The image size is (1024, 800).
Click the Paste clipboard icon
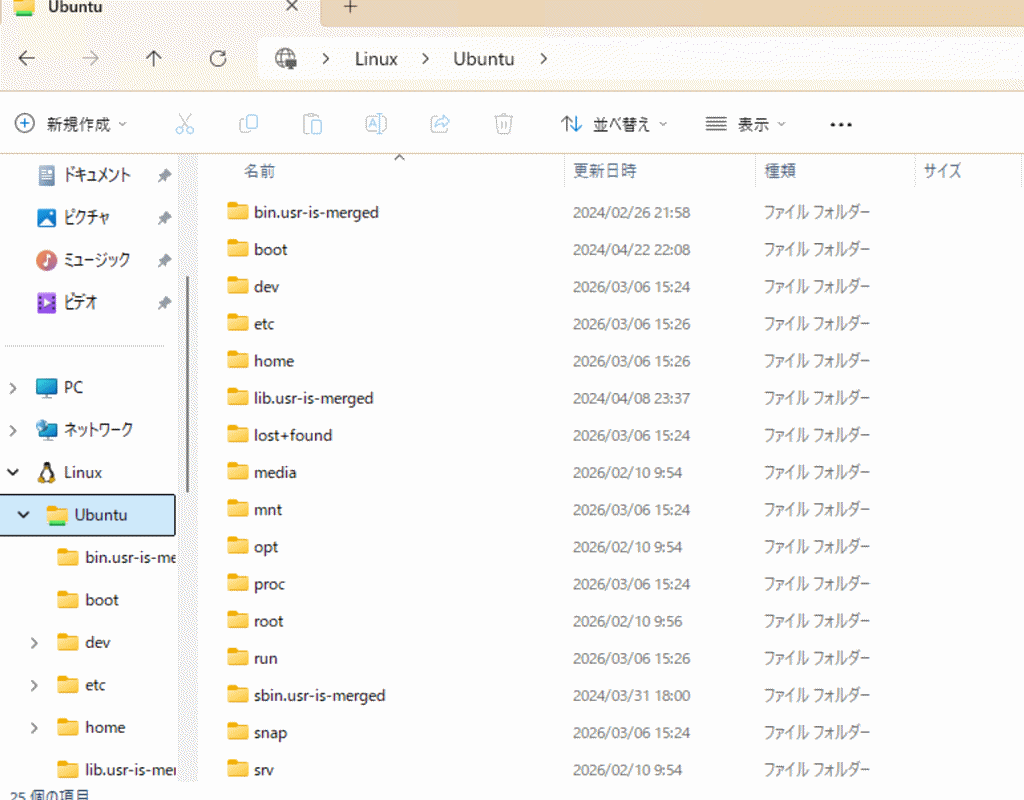tap(312, 124)
